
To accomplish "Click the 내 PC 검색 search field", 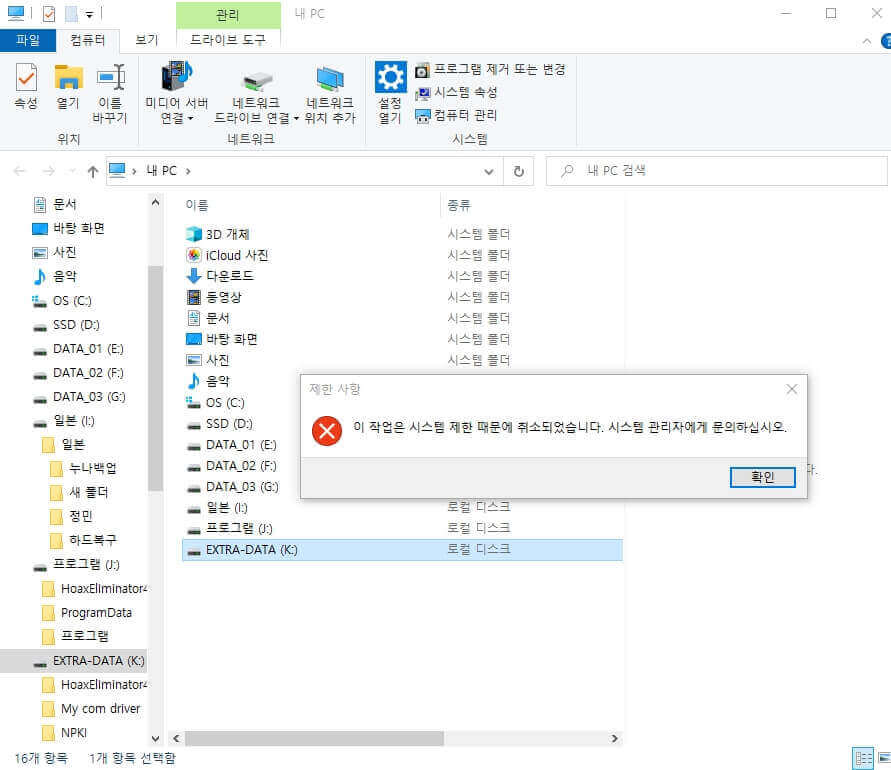I will (x=716, y=170).
